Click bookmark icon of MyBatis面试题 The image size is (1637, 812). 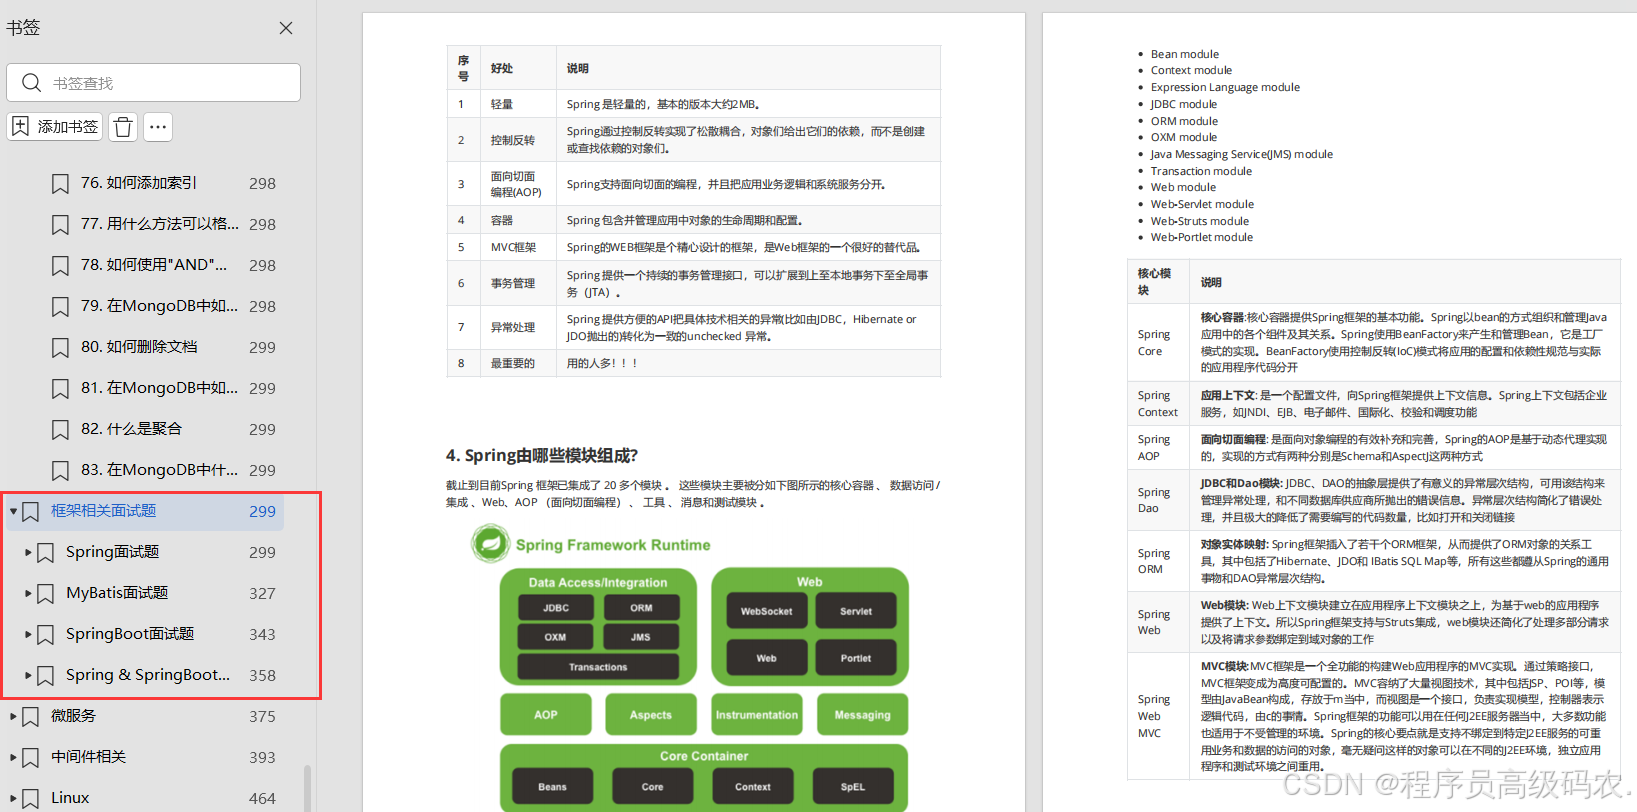pyautogui.click(x=46, y=594)
